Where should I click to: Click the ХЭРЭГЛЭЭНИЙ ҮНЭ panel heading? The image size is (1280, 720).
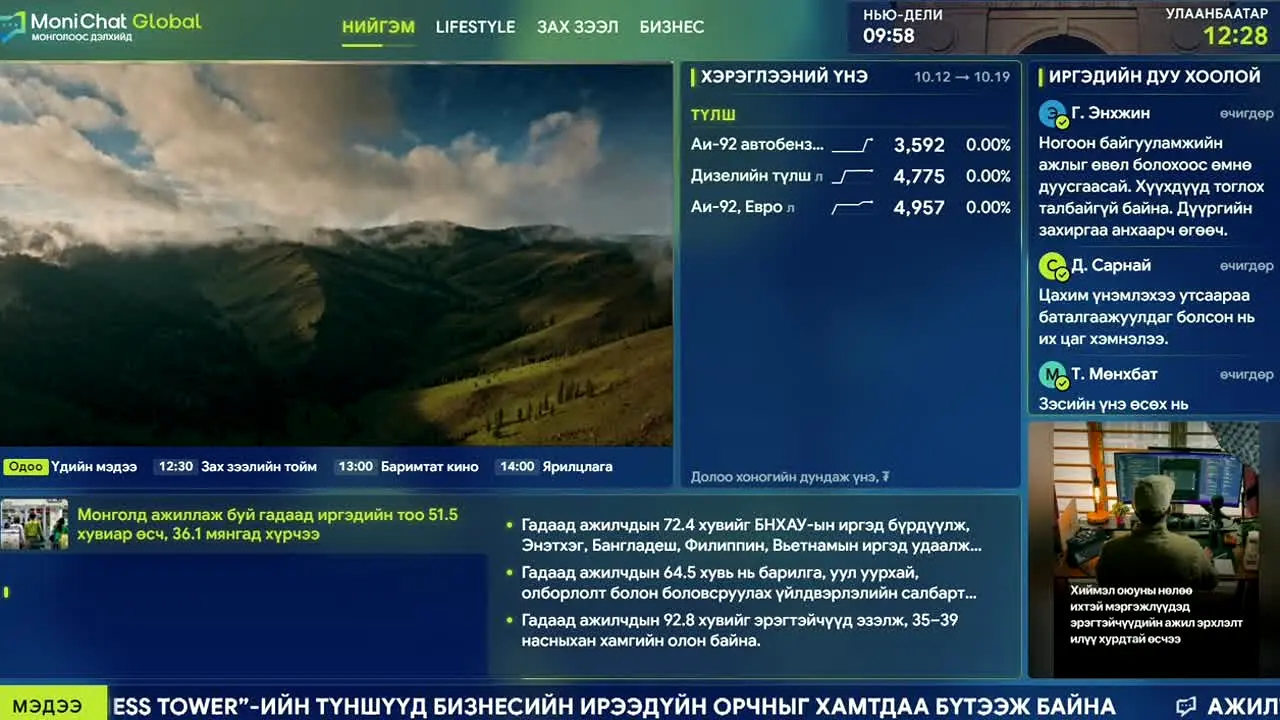(784, 77)
